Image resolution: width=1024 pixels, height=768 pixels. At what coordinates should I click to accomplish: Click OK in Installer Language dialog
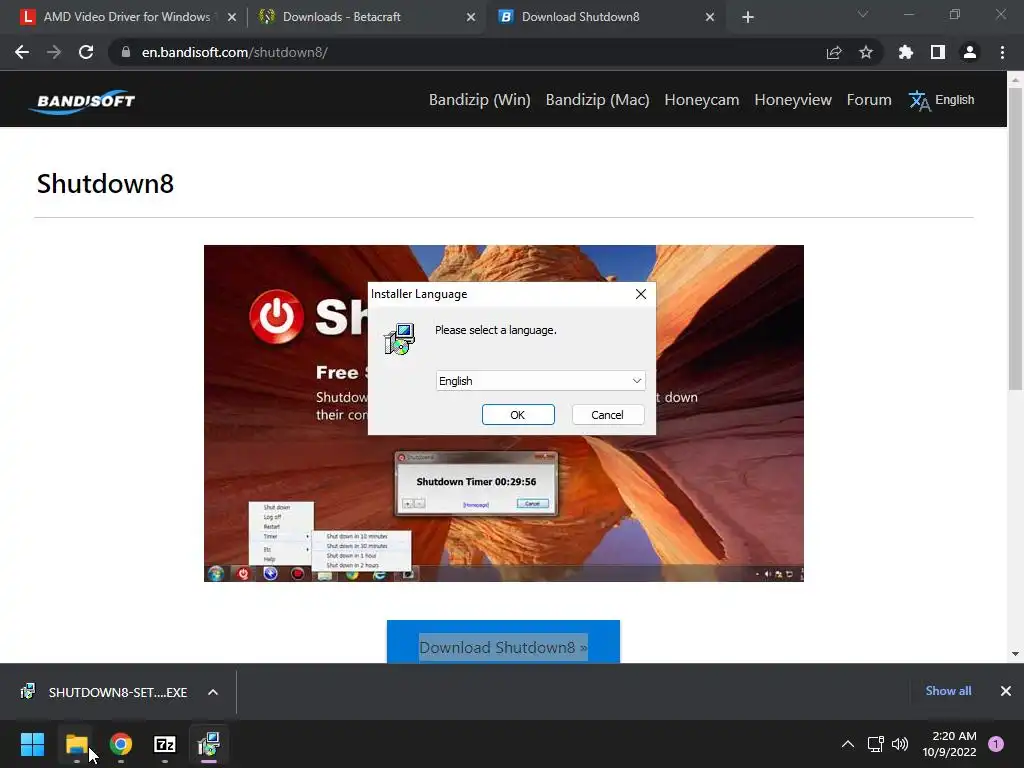tap(518, 415)
